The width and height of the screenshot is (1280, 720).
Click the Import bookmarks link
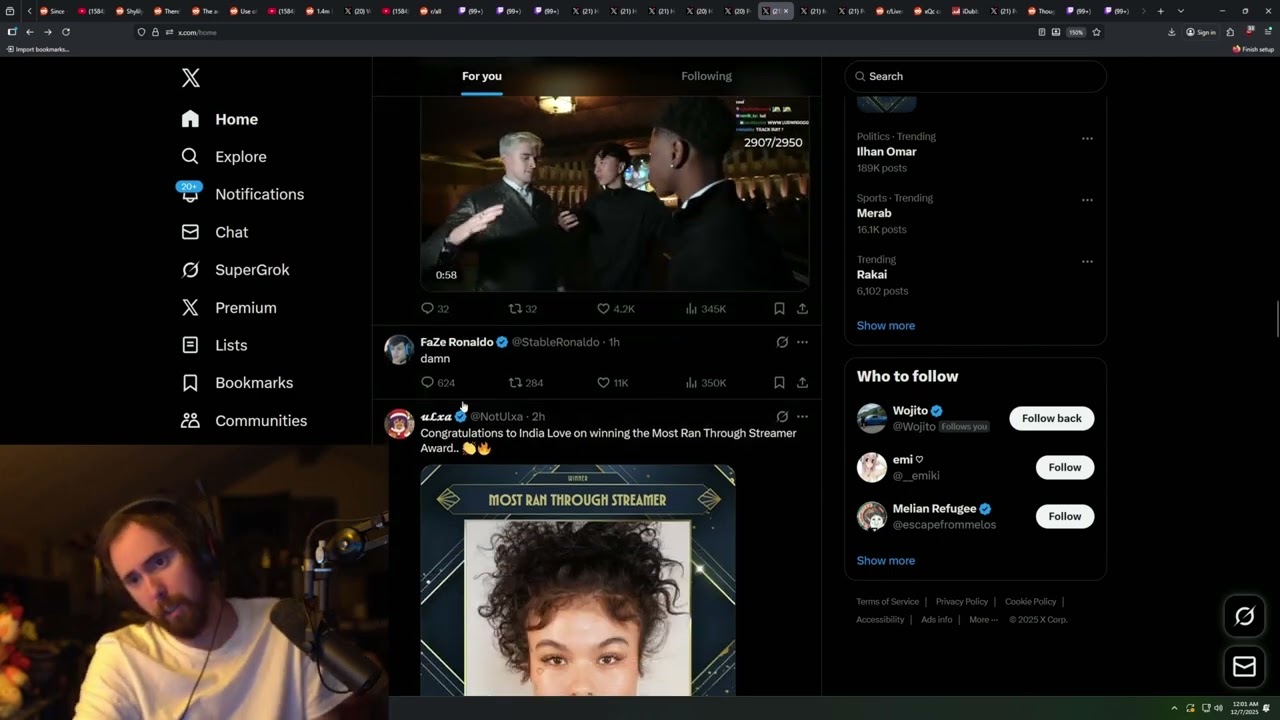click(x=37, y=49)
